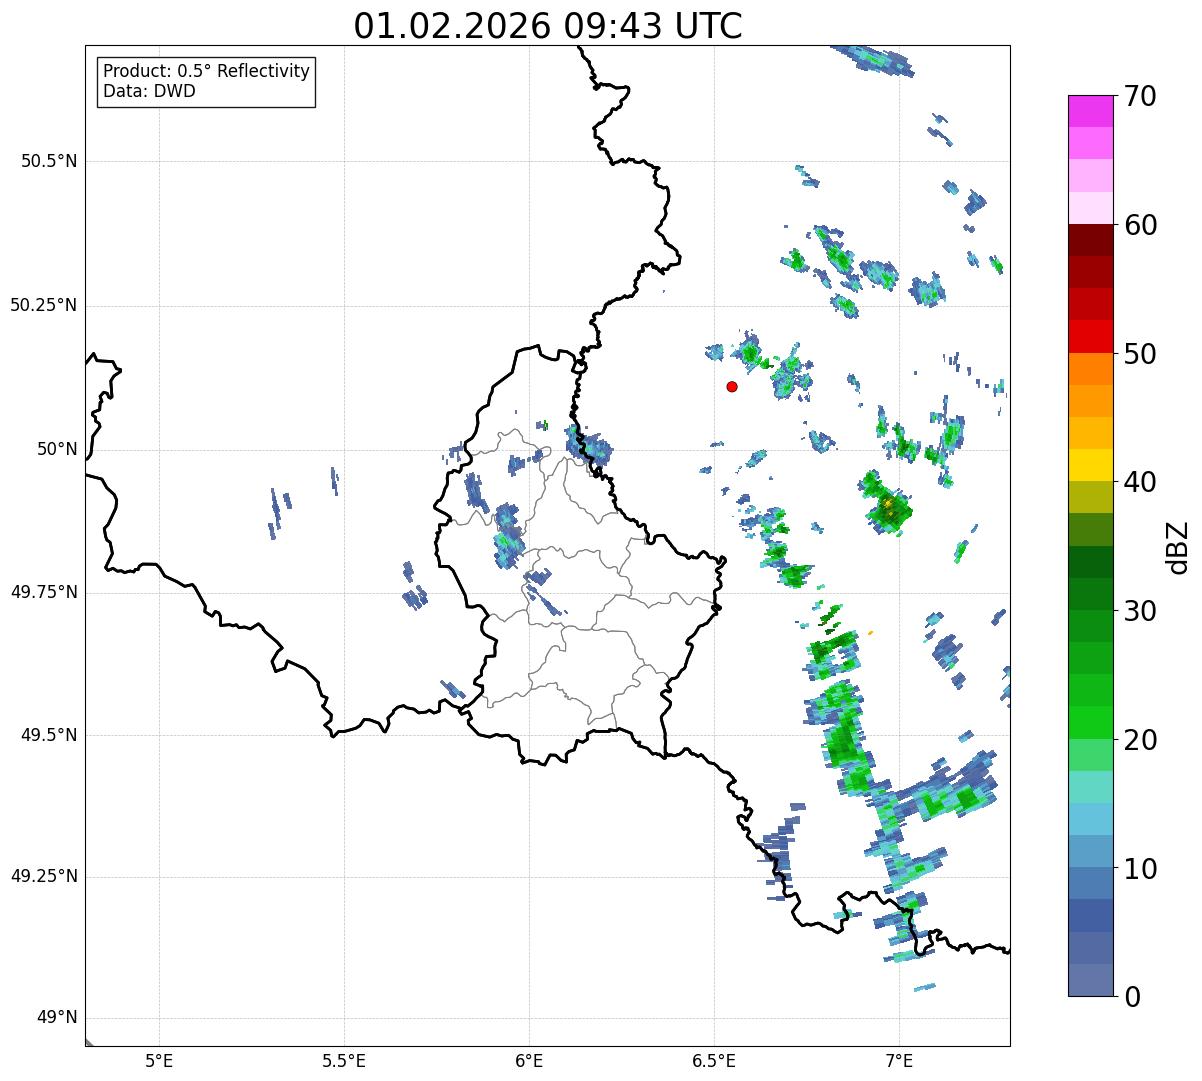Click the Product 0.5° Reflectivity info box
The image size is (1202, 1081).
point(206,82)
